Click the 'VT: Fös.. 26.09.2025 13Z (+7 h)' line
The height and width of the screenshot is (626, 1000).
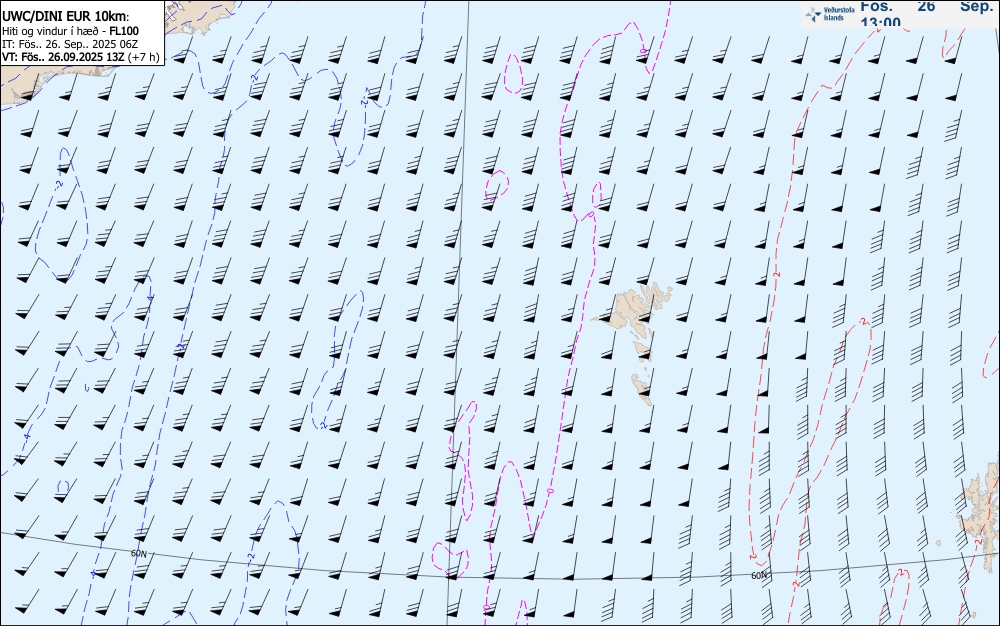80,57
